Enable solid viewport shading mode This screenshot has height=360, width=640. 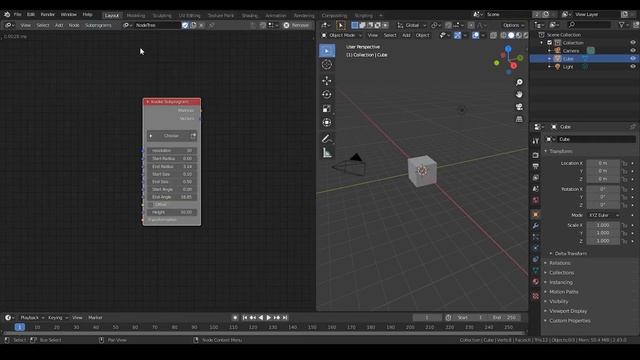tap(511, 36)
